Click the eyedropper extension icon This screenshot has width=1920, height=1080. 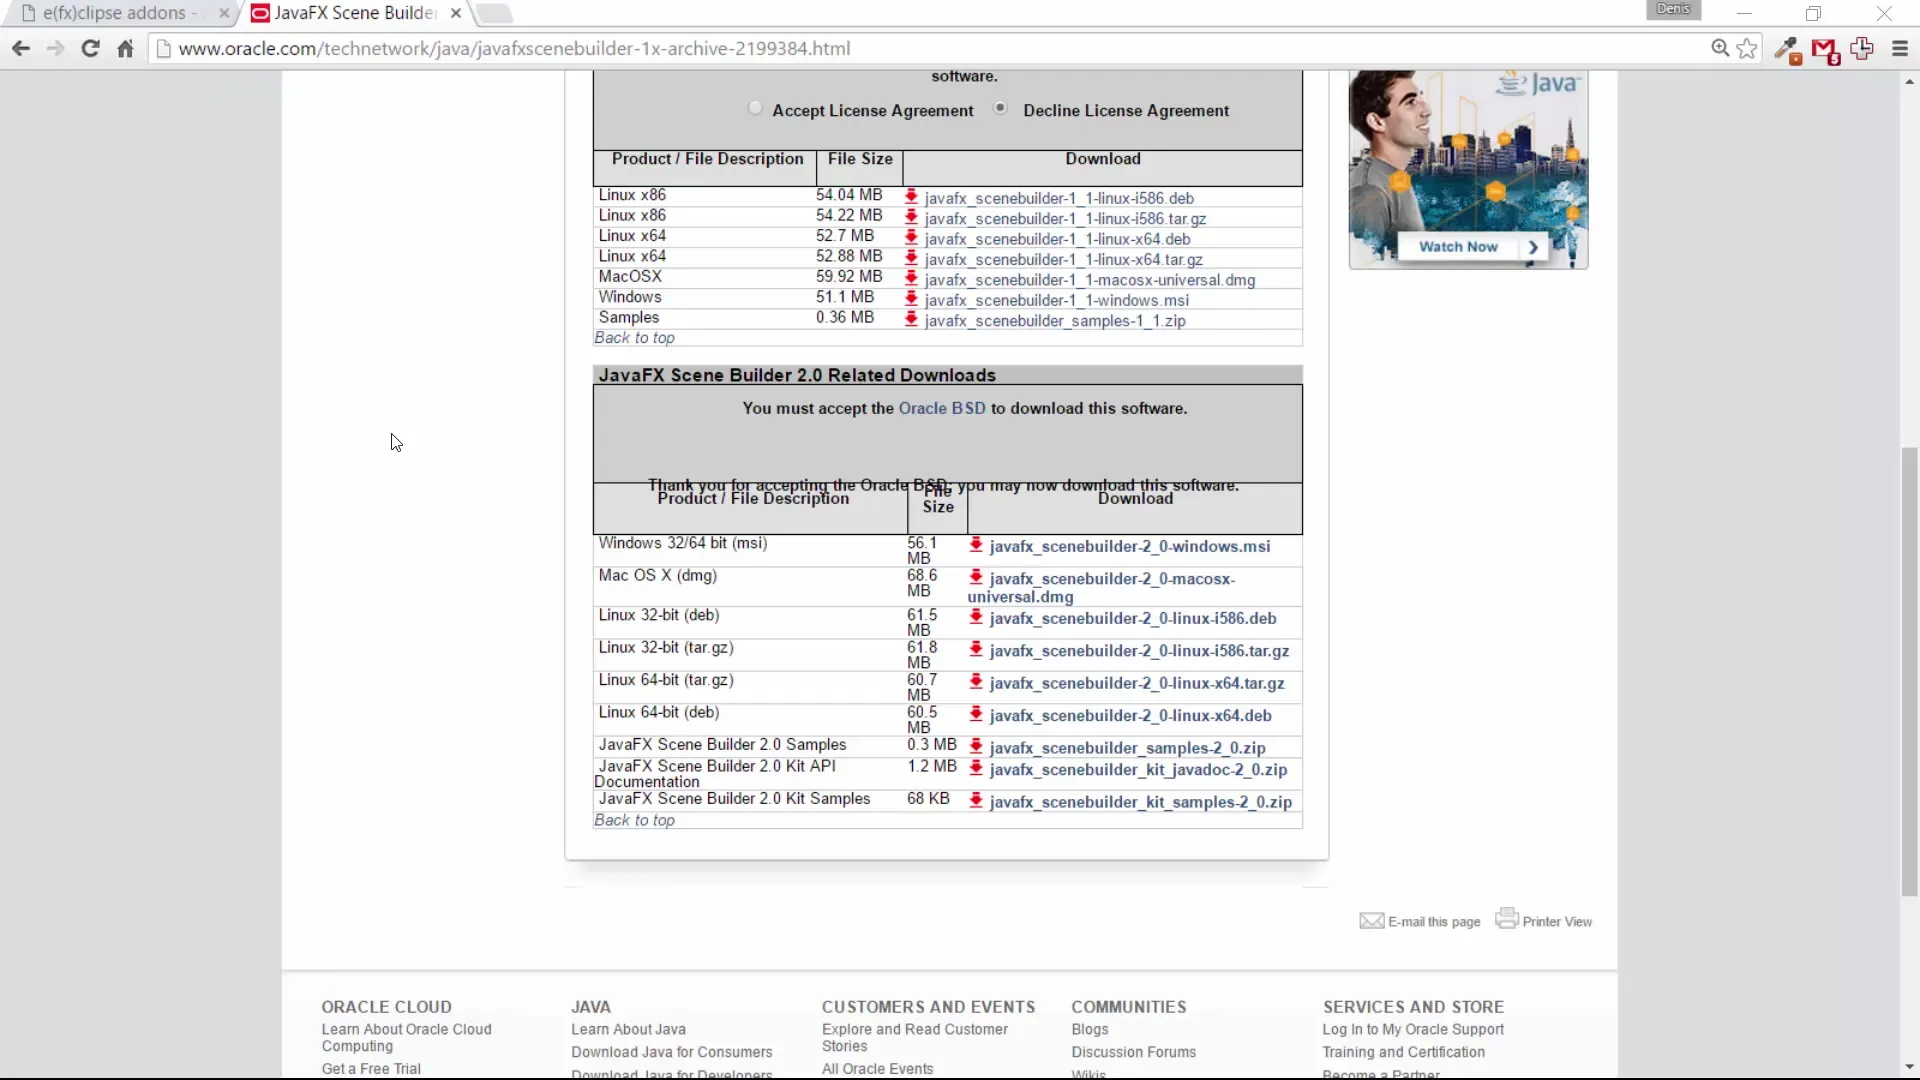coord(1787,50)
